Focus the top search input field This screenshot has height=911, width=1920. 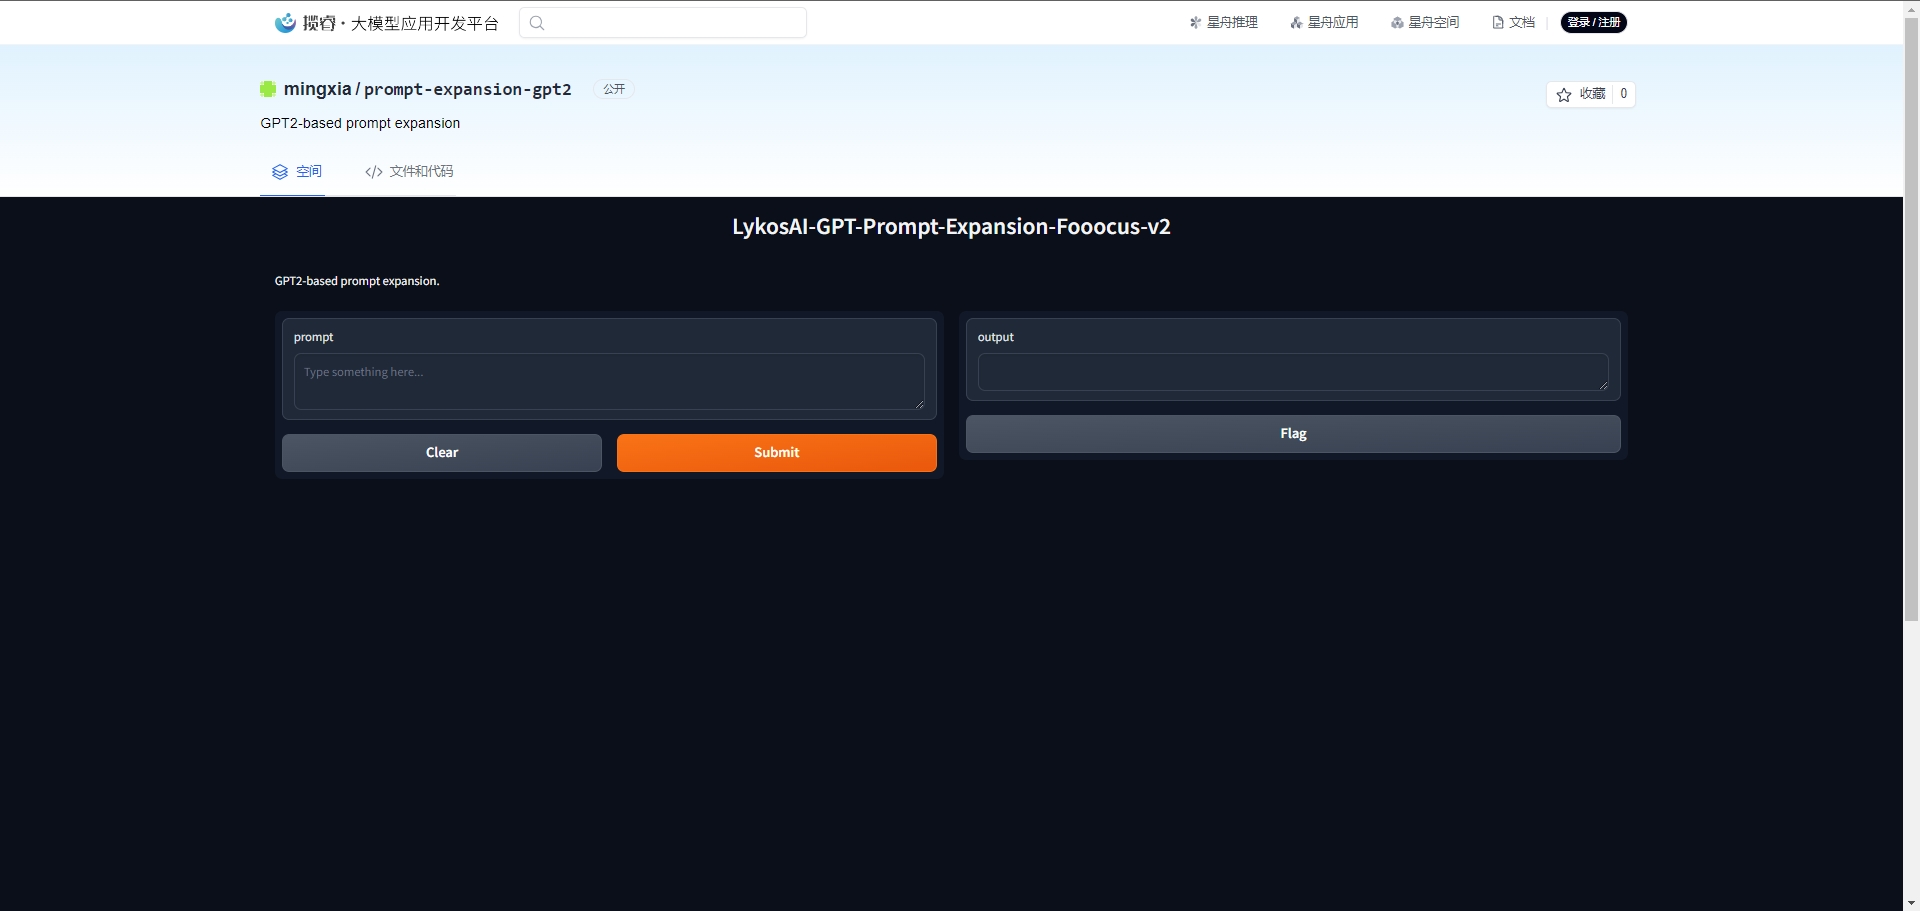coord(663,23)
